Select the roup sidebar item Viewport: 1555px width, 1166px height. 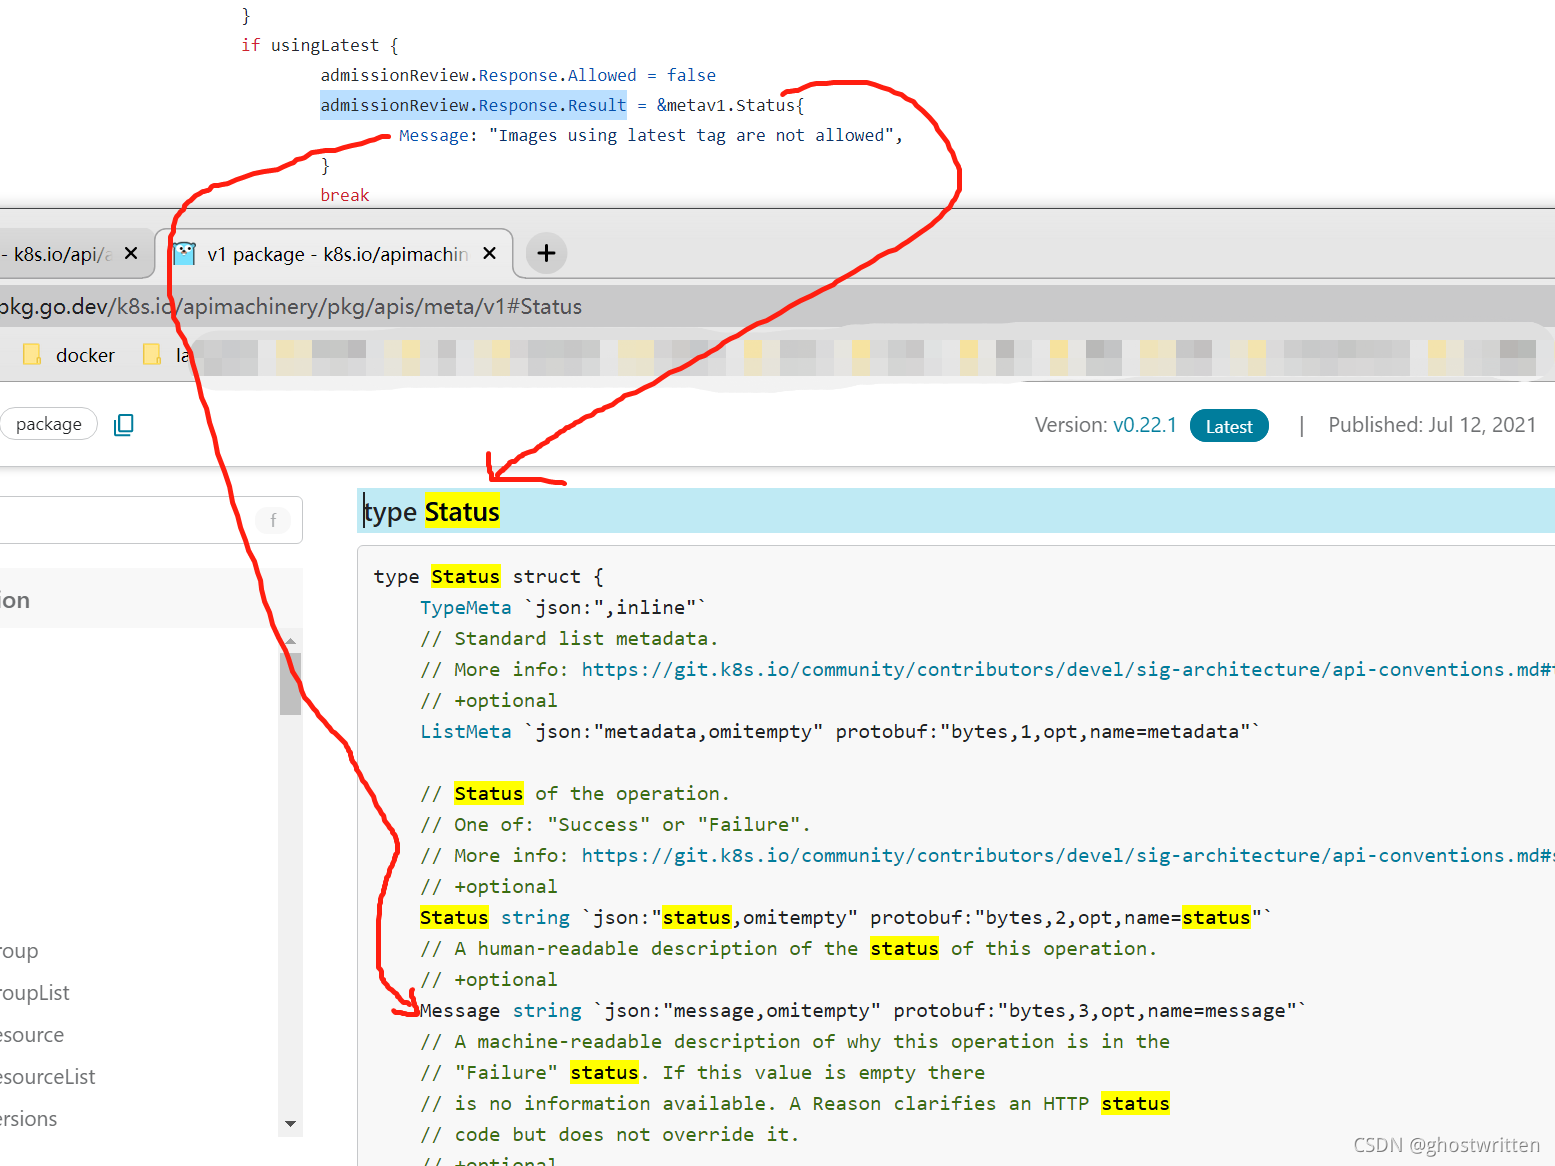coord(19,951)
